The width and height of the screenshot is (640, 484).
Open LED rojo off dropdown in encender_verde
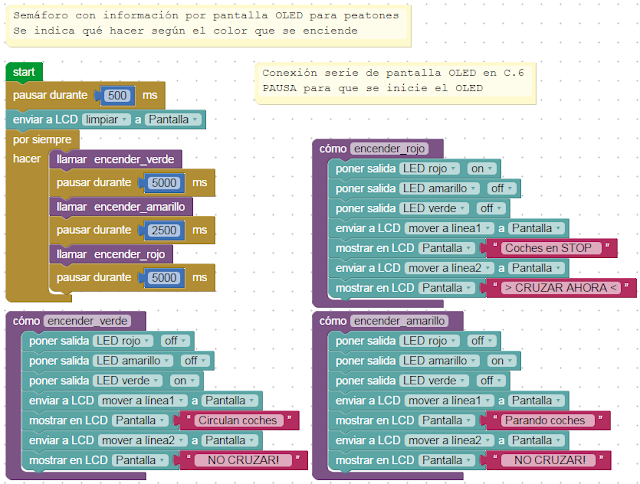tap(176, 341)
